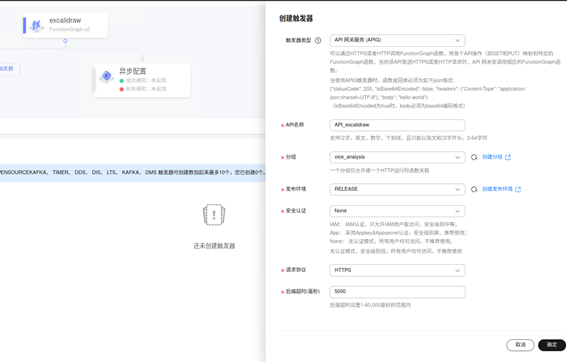Click the empty trigger placeholder icon
This screenshot has width=567, height=362.
pos(214,215)
